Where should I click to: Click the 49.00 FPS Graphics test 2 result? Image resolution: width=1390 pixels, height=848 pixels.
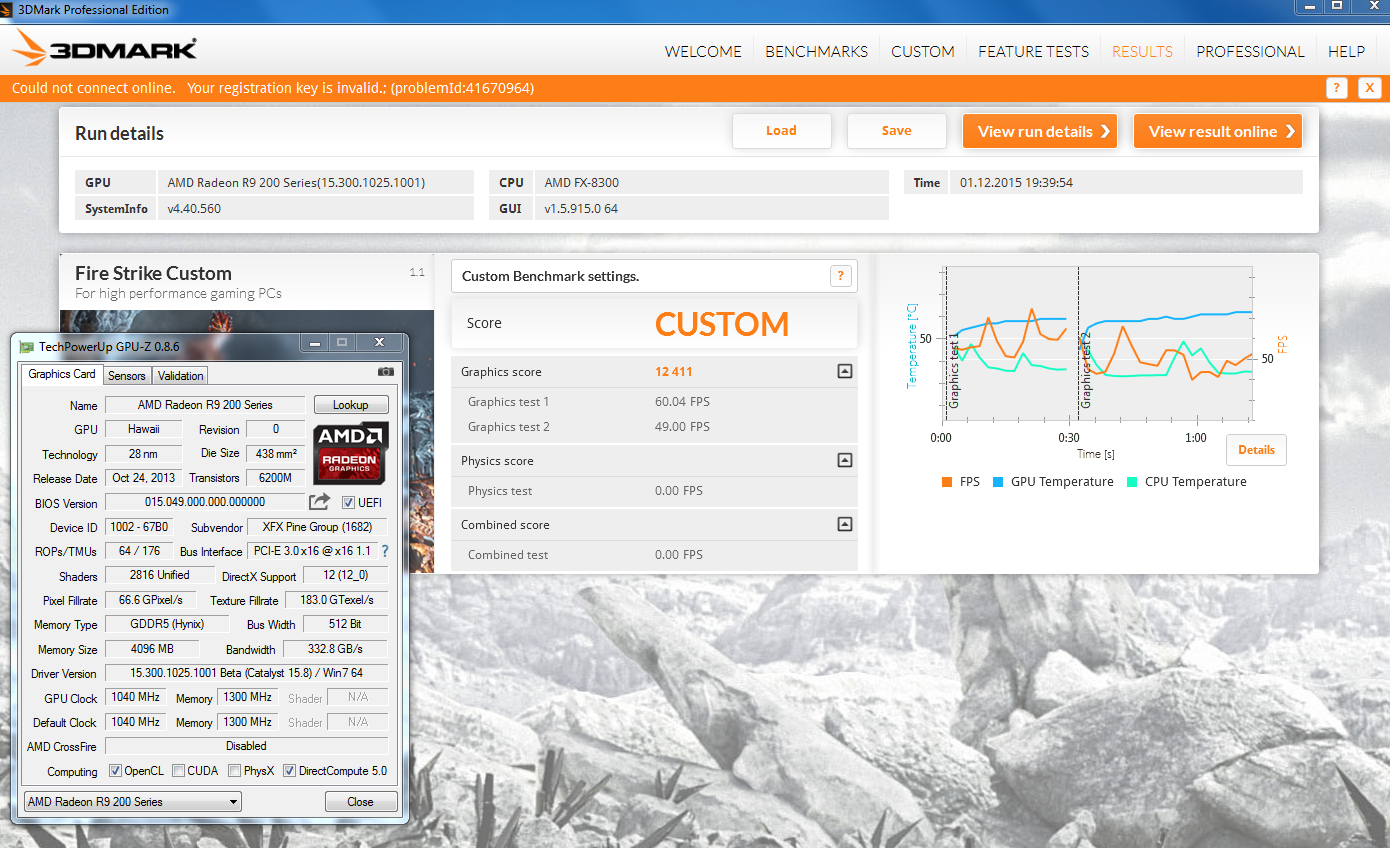pyautogui.click(x=682, y=427)
